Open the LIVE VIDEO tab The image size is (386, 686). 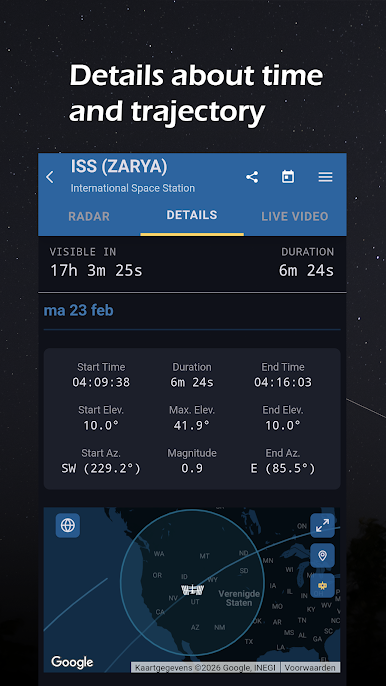click(x=295, y=216)
